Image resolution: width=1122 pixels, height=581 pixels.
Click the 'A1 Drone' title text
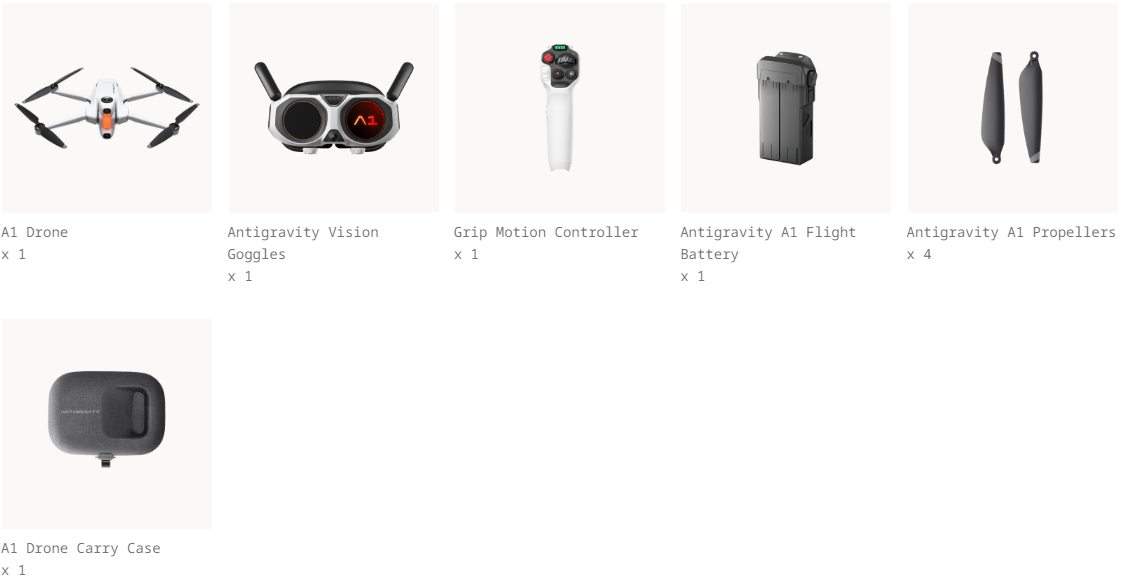34,233
